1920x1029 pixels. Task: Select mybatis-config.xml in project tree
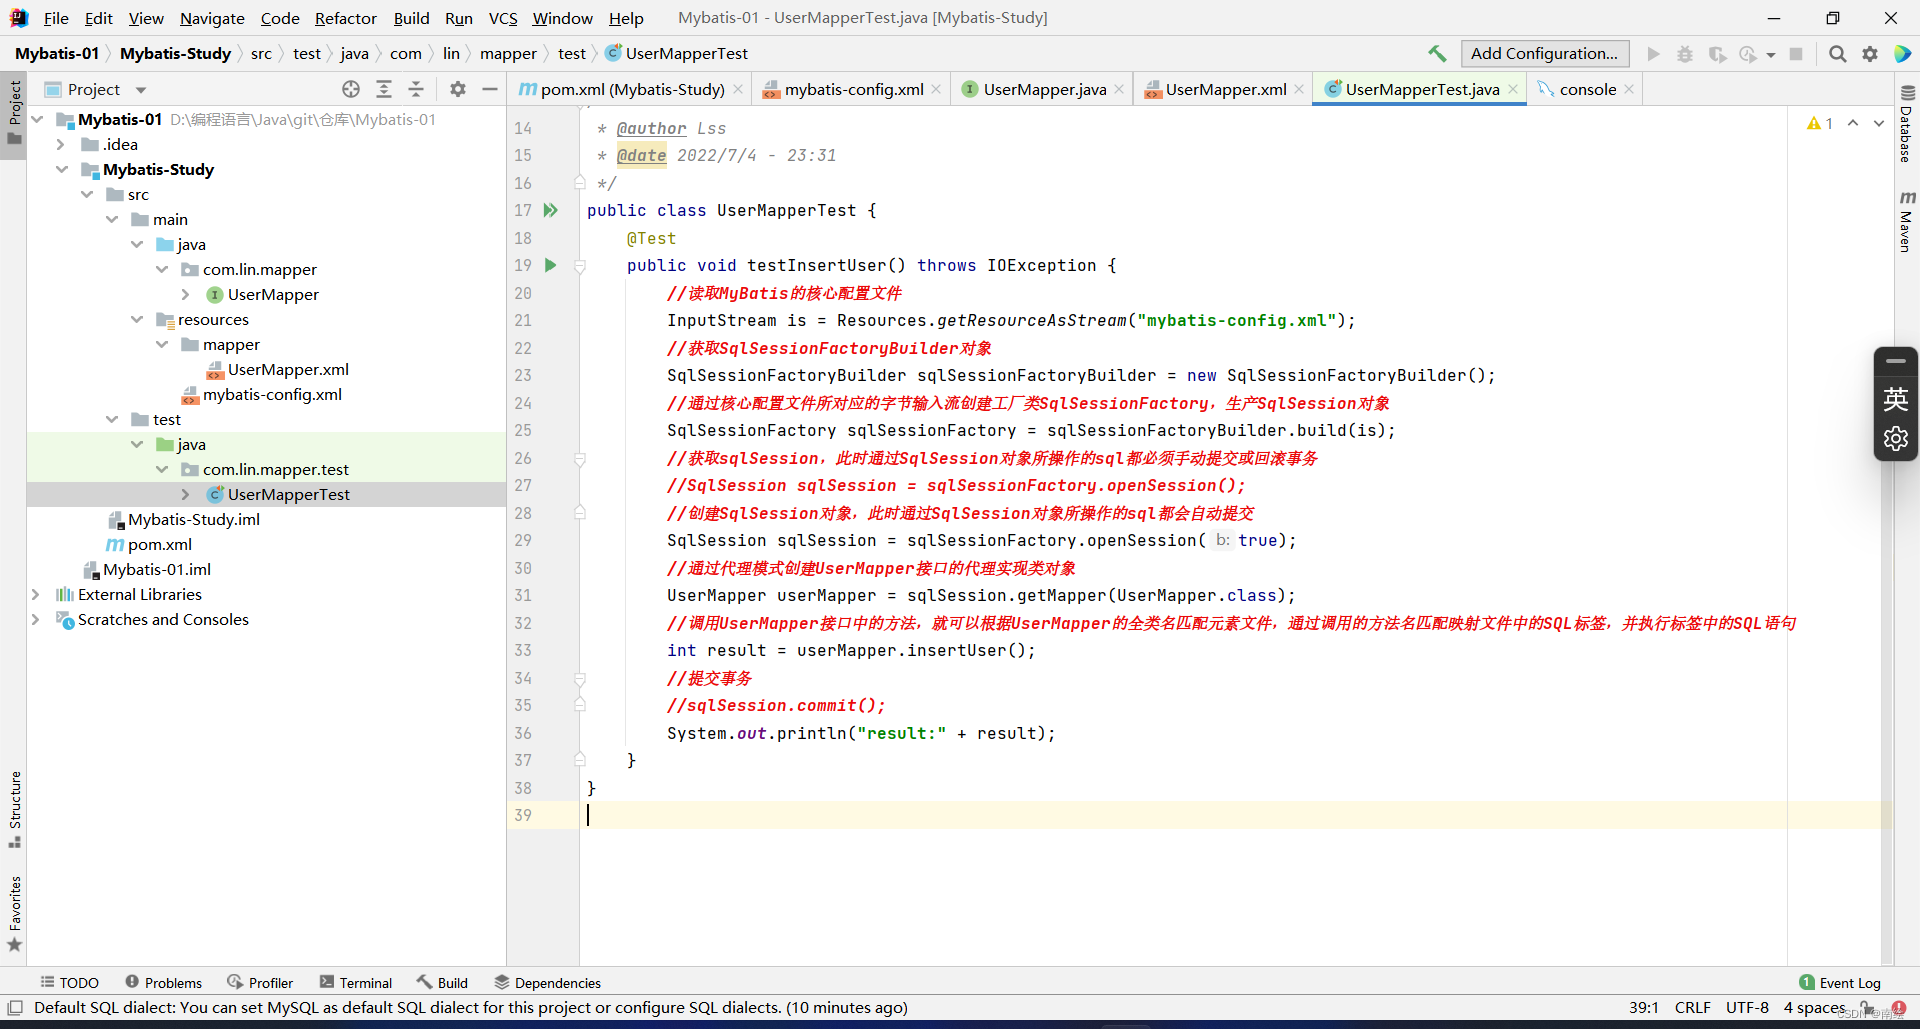click(x=272, y=394)
